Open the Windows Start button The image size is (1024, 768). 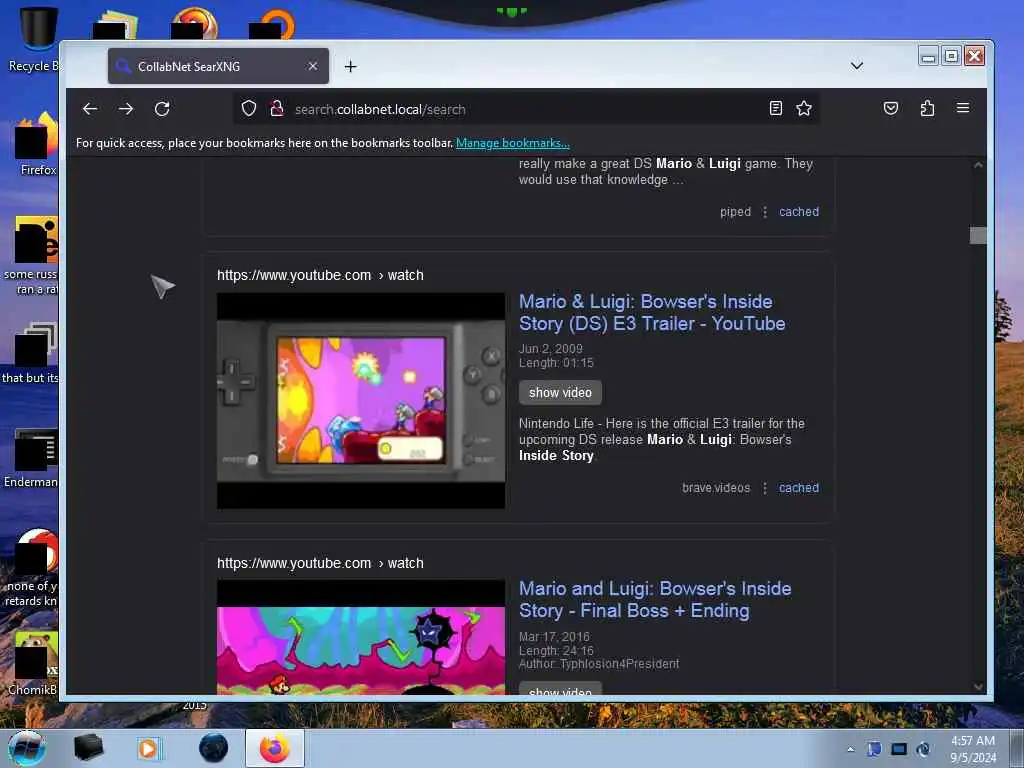pyautogui.click(x=26, y=748)
